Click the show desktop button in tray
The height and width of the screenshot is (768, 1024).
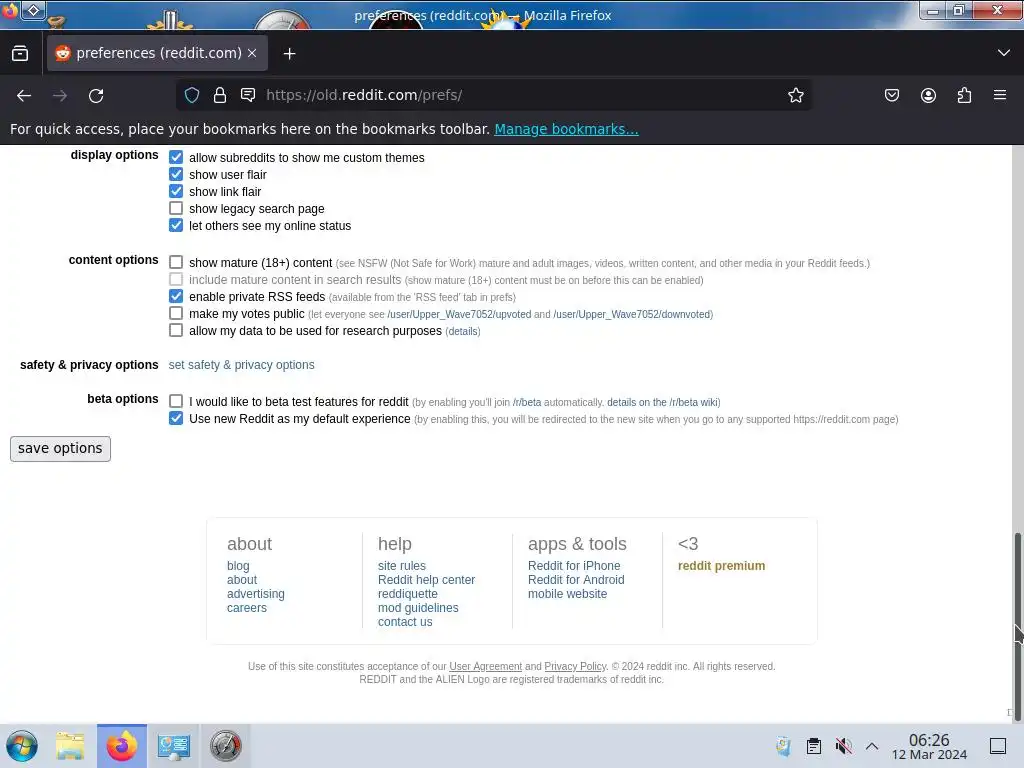click(998, 746)
